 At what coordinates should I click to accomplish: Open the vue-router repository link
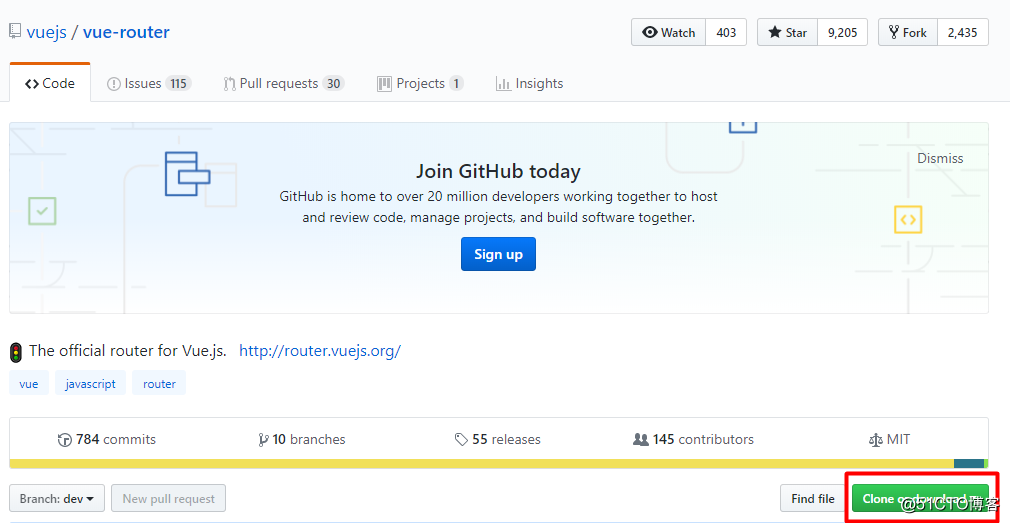126,32
